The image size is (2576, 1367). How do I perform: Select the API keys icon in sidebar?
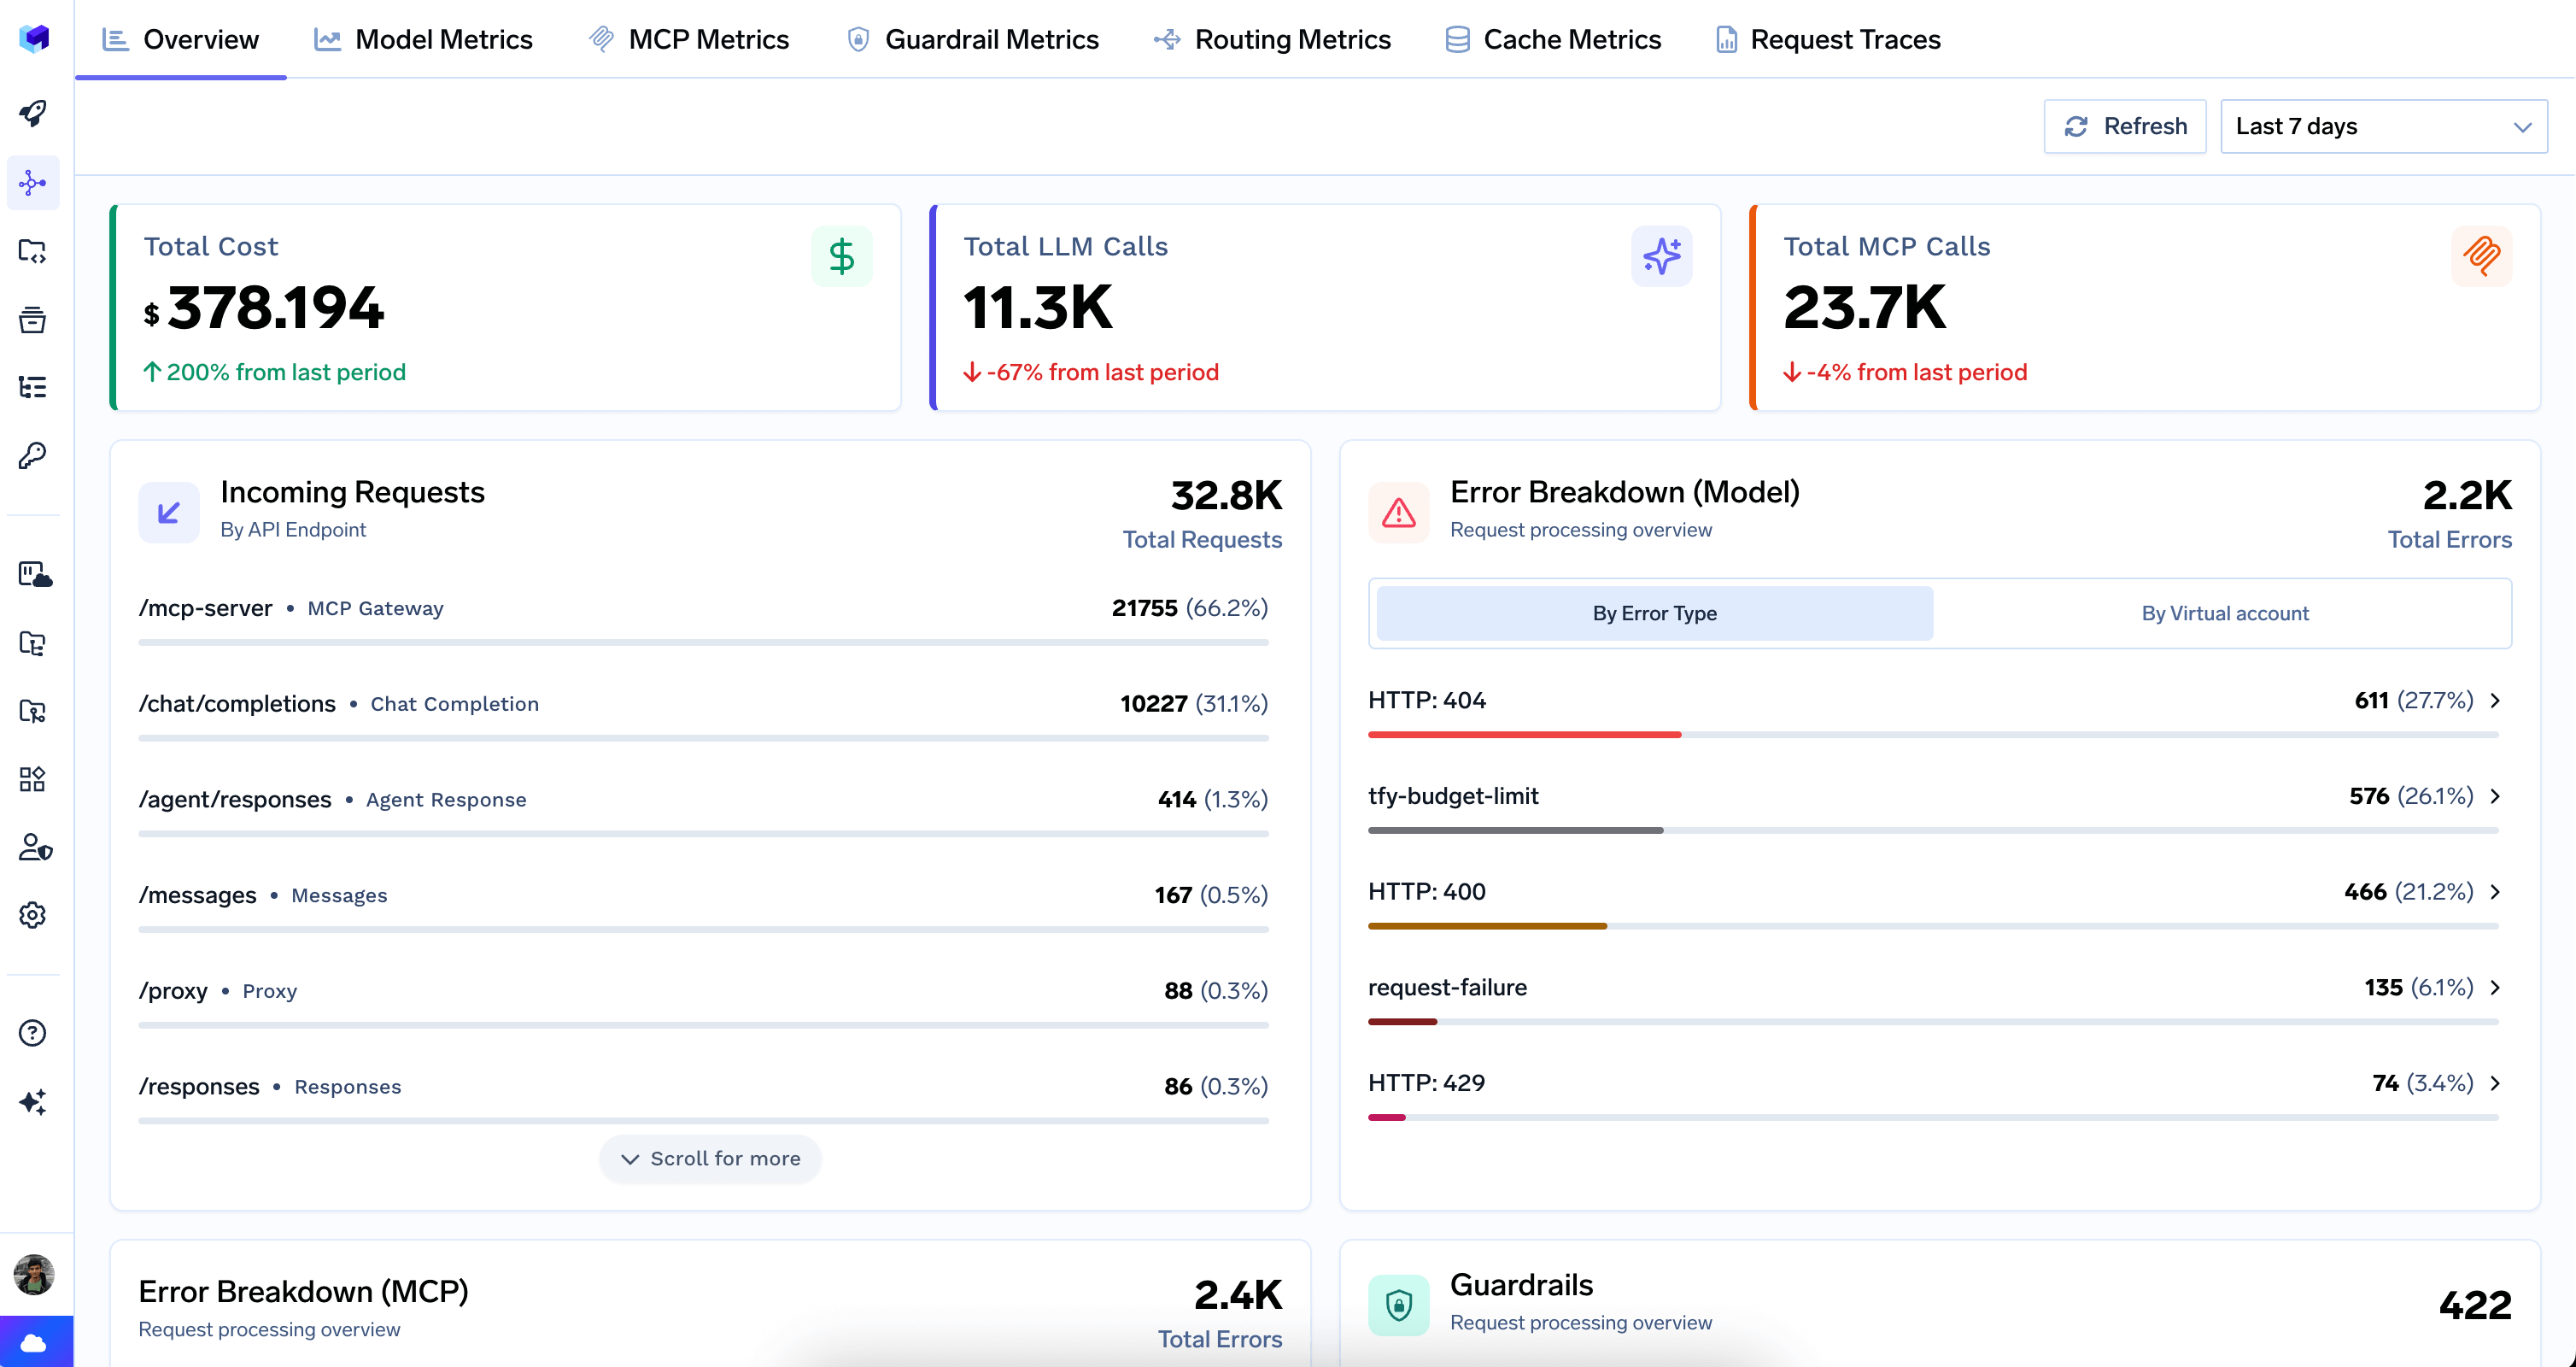[33, 456]
